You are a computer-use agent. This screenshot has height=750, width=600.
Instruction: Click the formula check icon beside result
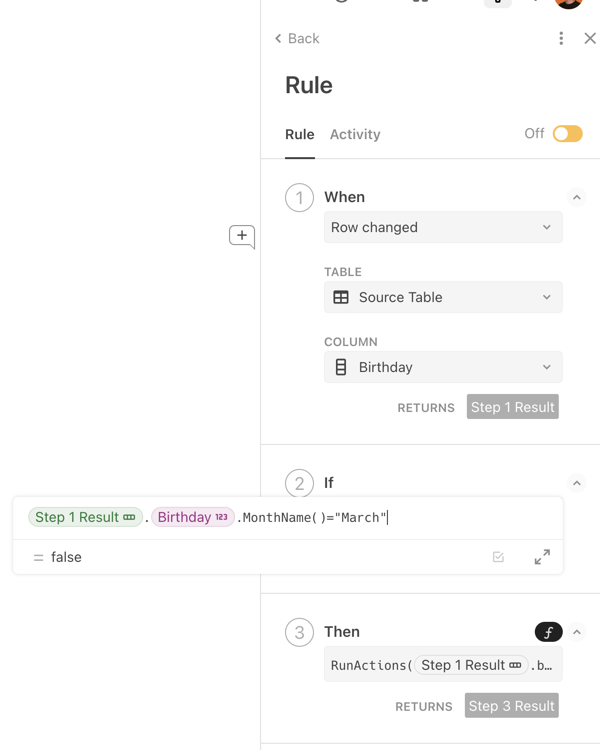coord(498,557)
